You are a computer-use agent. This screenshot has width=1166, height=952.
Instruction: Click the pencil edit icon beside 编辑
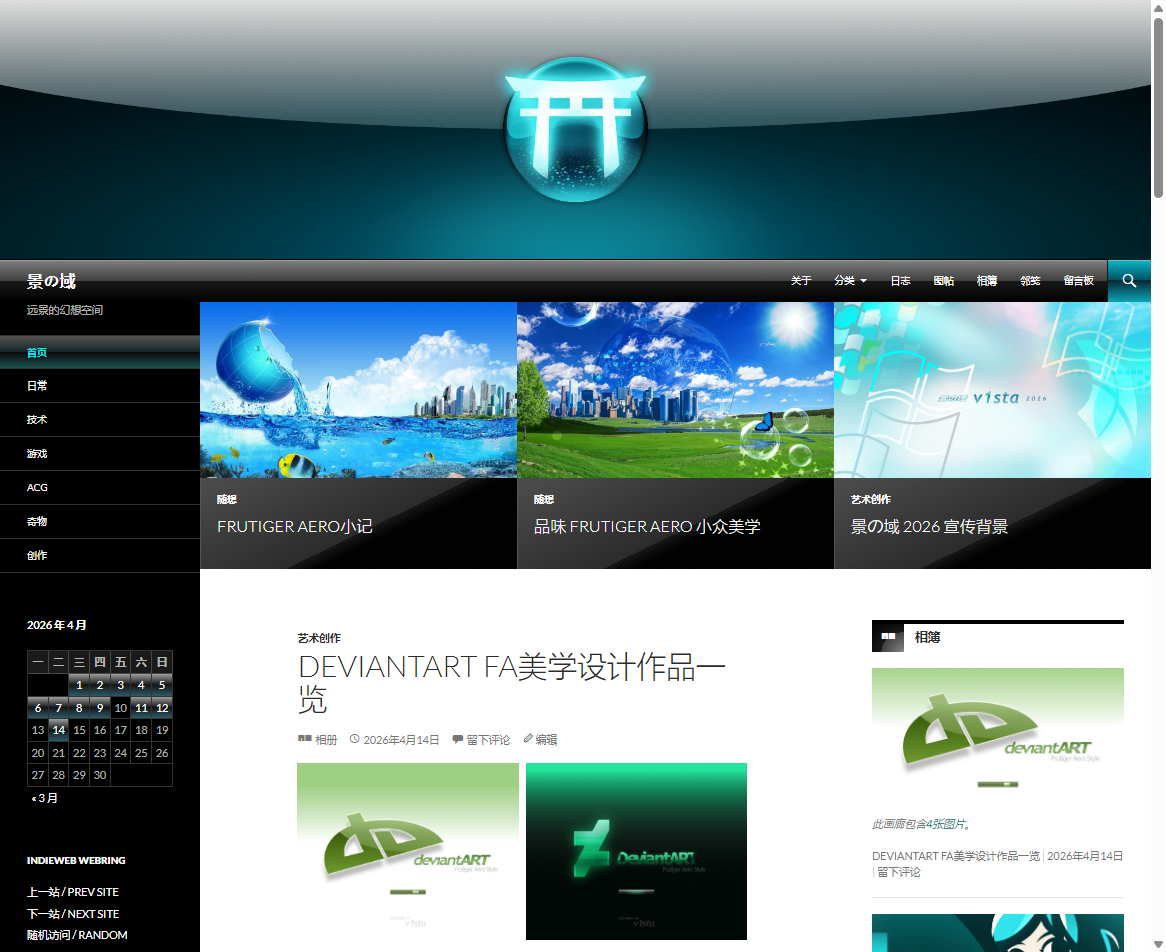(528, 739)
